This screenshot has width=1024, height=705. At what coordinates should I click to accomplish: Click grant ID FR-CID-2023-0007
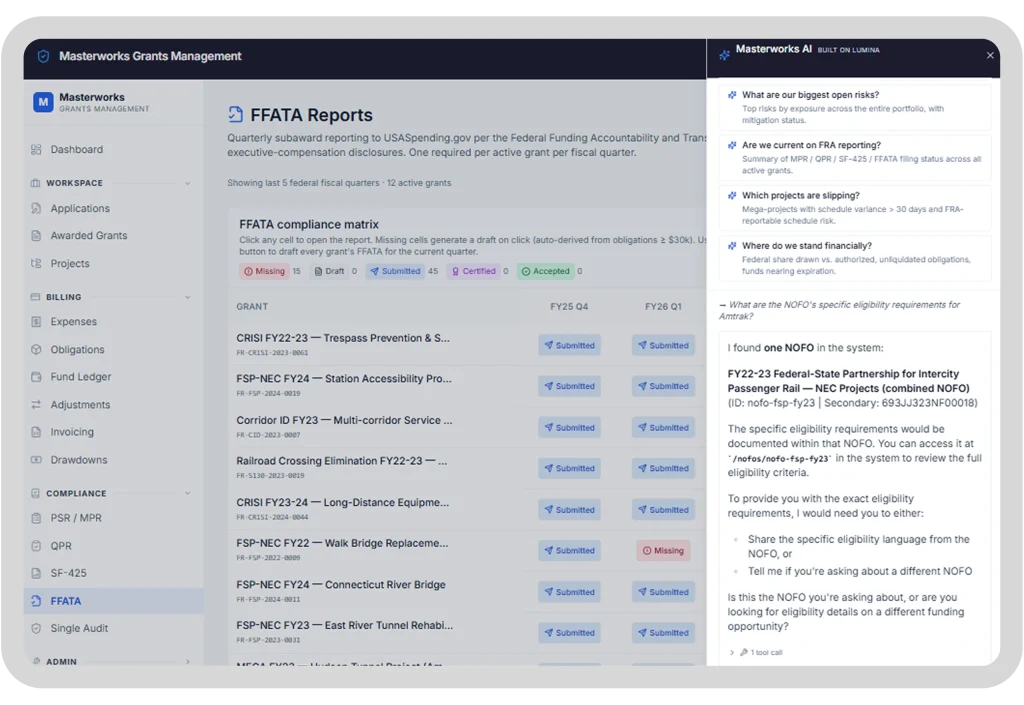point(268,435)
